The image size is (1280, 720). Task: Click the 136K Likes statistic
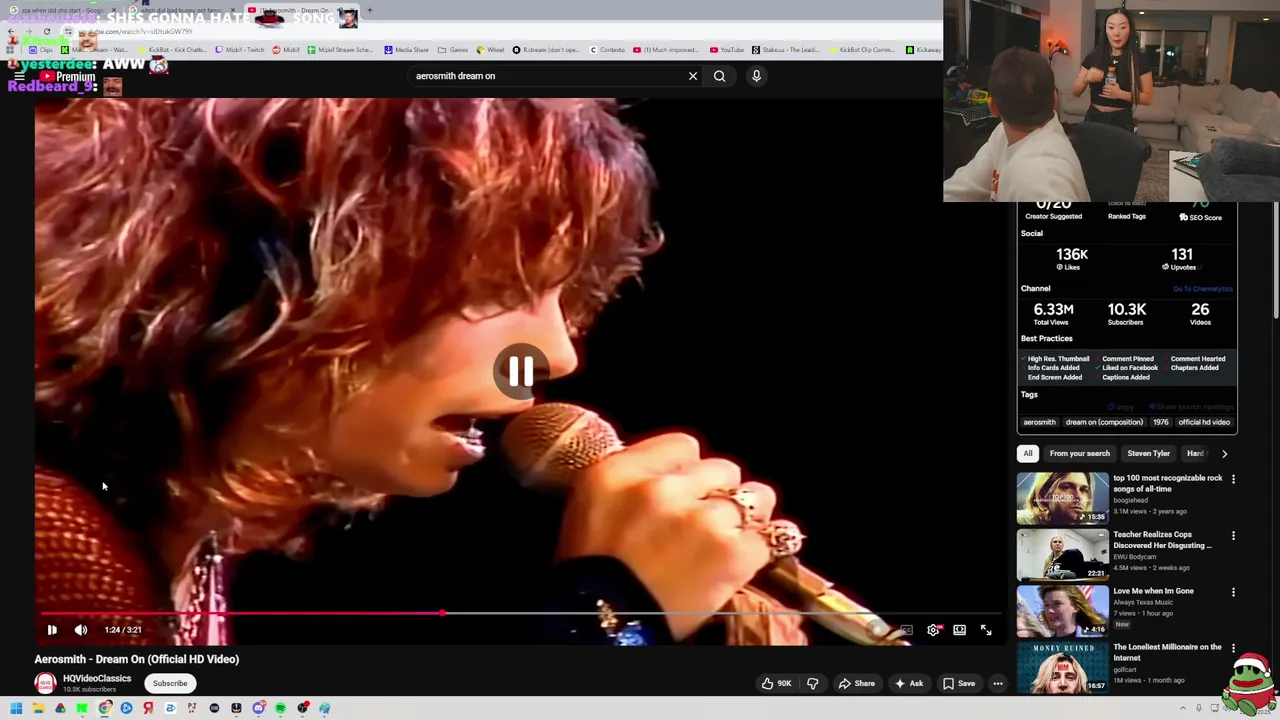pyautogui.click(x=1072, y=259)
